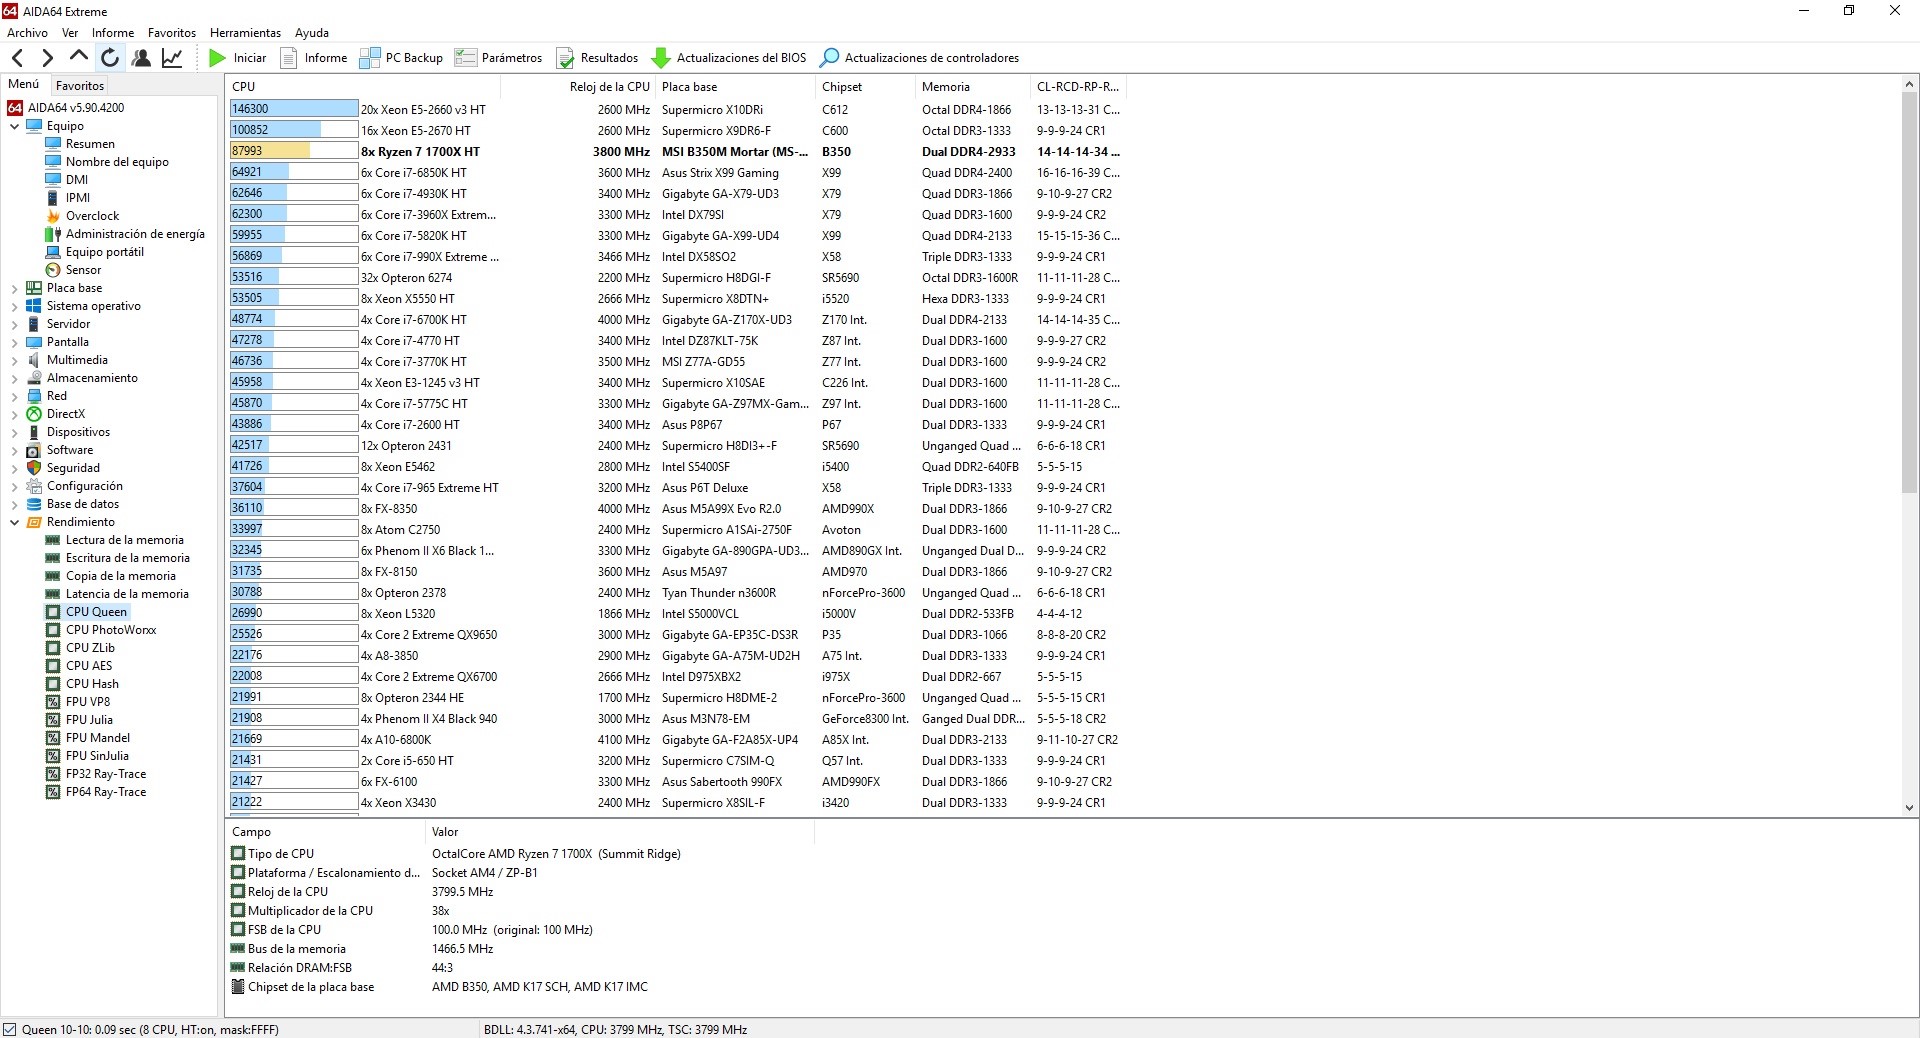Click the results list scroll-down arrow
Screen dimensions: 1920x1038
(1909, 808)
